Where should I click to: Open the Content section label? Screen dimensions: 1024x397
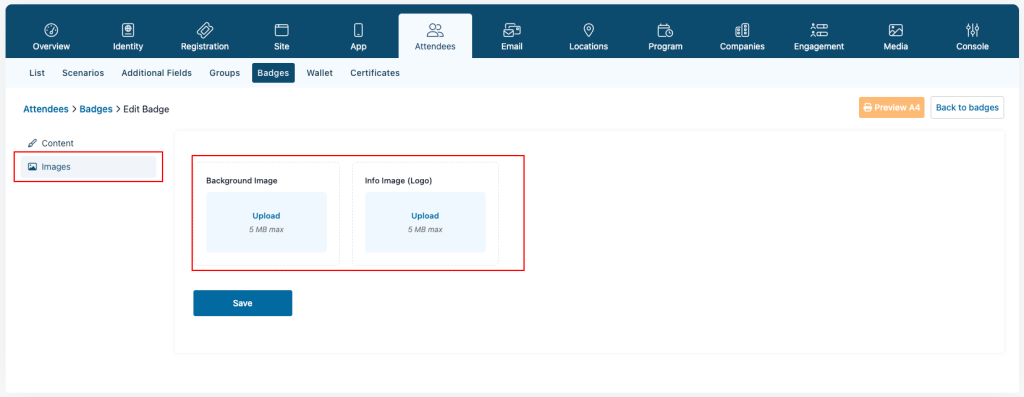(x=57, y=143)
